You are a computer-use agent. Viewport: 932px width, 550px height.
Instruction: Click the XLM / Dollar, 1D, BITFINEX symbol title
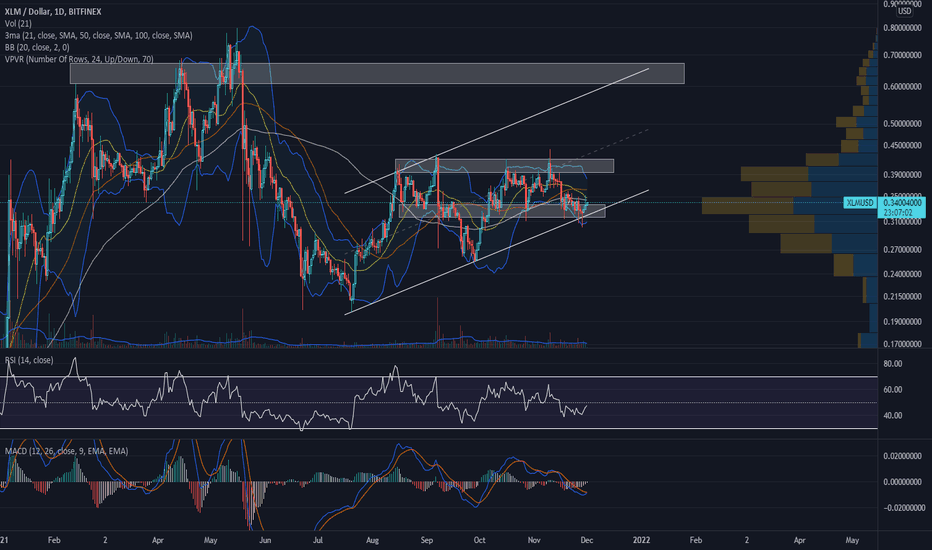click(53, 11)
